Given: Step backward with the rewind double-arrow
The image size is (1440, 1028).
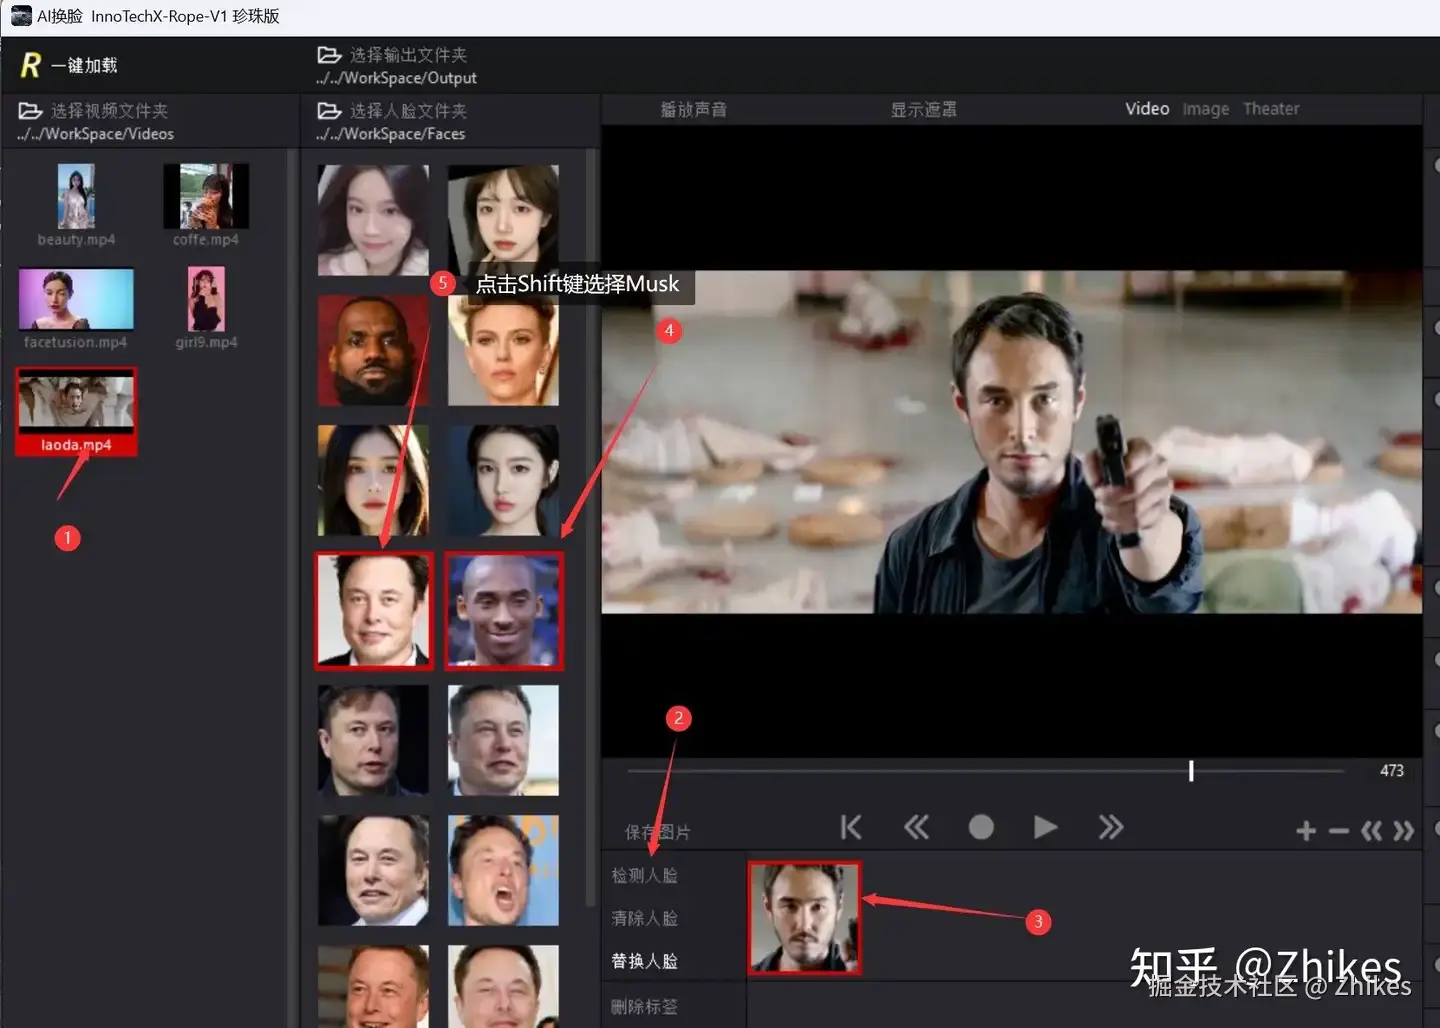Looking at the screenshot, I should coord(916,827).
